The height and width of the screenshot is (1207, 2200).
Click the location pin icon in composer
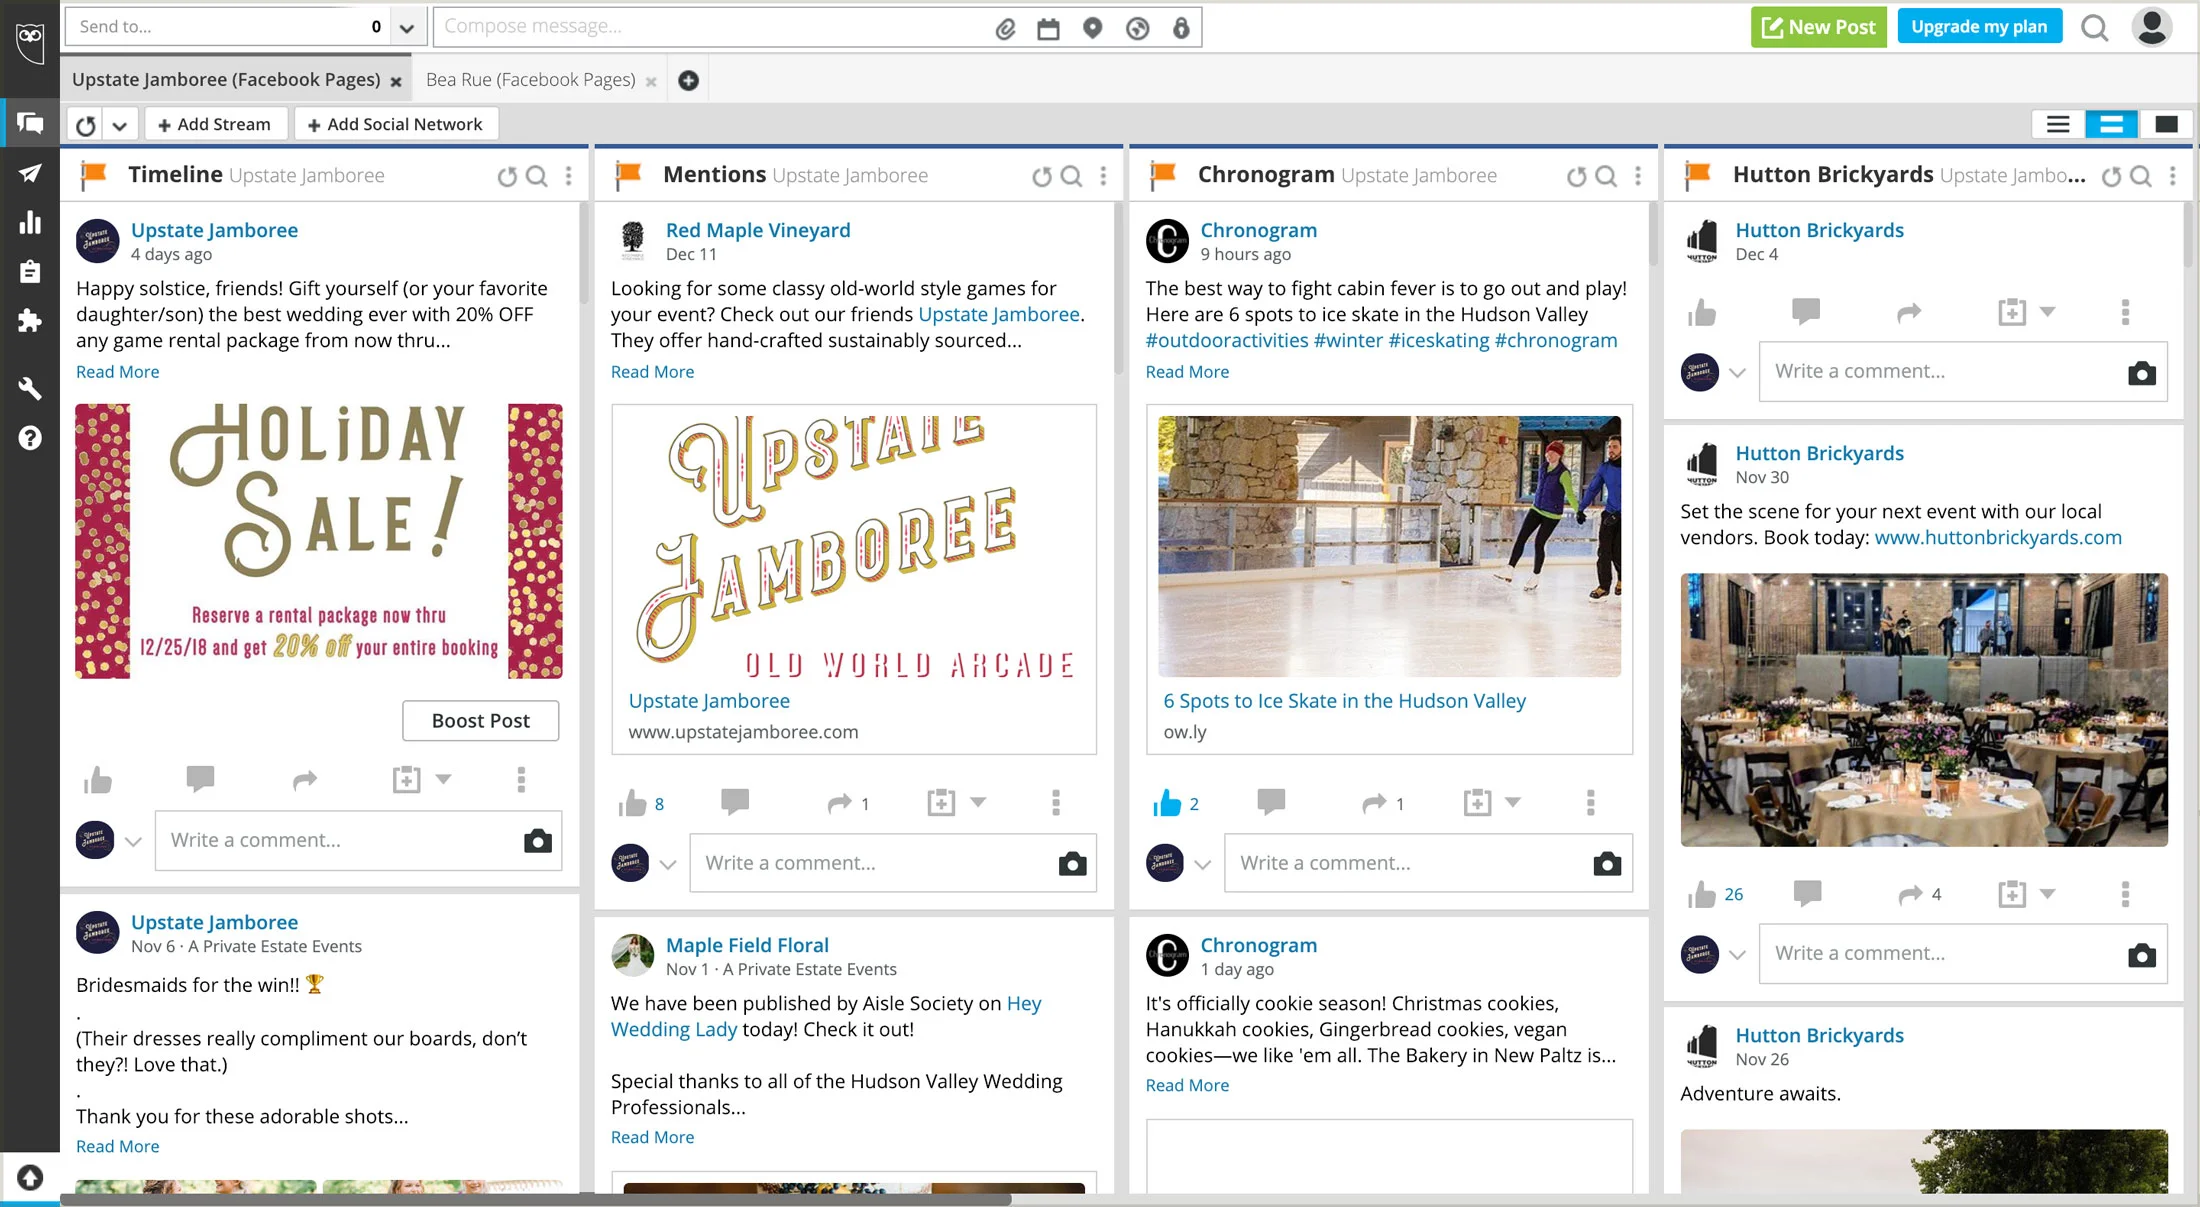coord(1092,28)
